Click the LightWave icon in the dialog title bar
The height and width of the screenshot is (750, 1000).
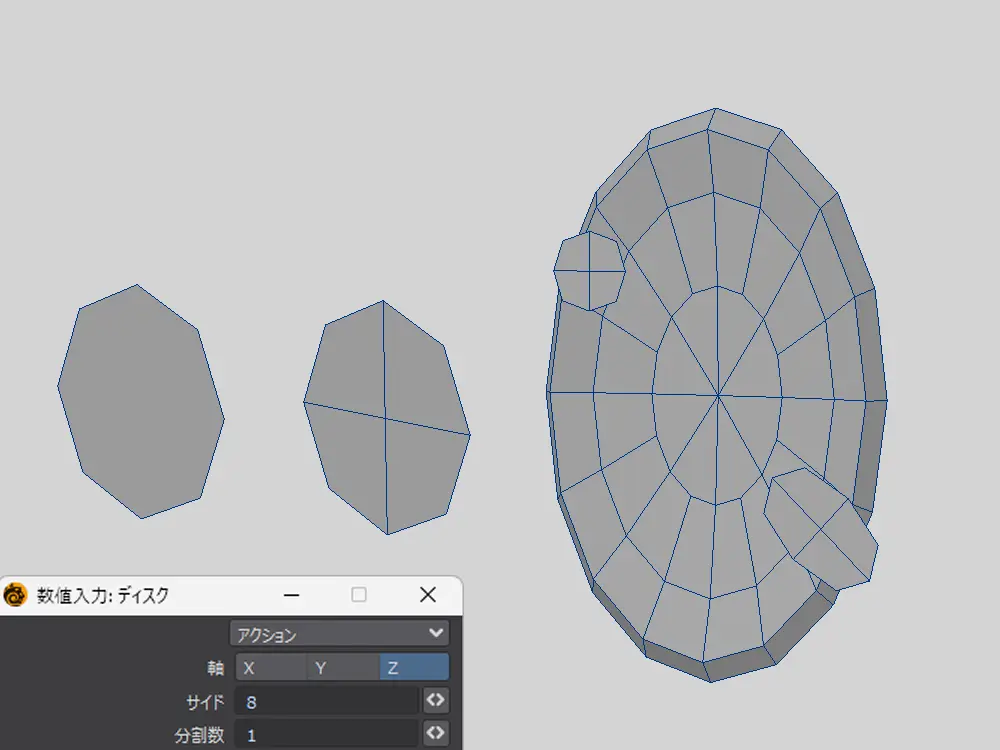coord(15,596)
